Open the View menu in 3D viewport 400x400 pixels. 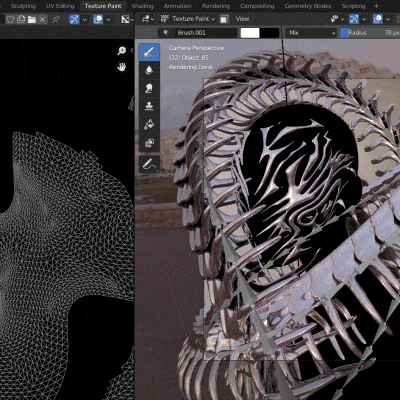click(x=242, y=19)
